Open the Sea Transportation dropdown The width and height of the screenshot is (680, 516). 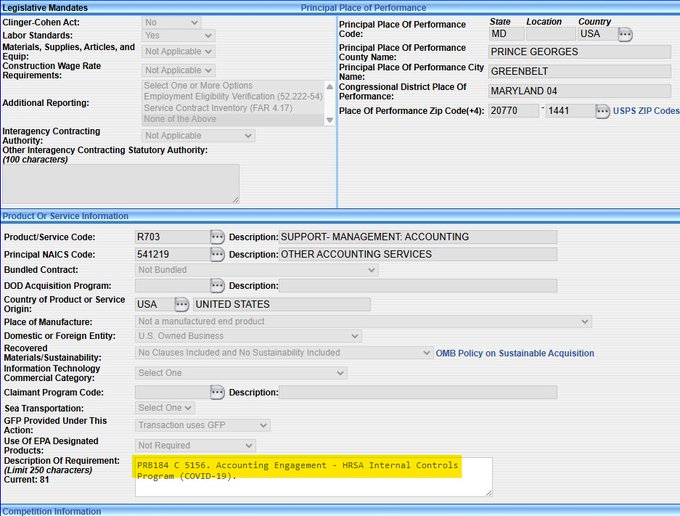(165, 408)
